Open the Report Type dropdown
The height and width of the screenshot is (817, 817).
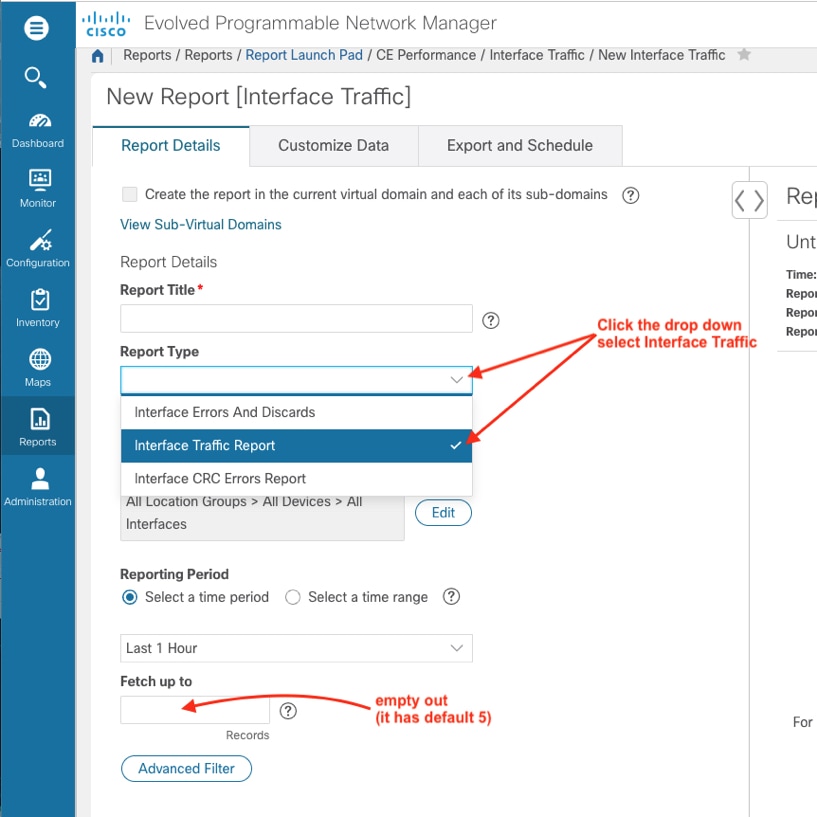[x=296, y=380]
